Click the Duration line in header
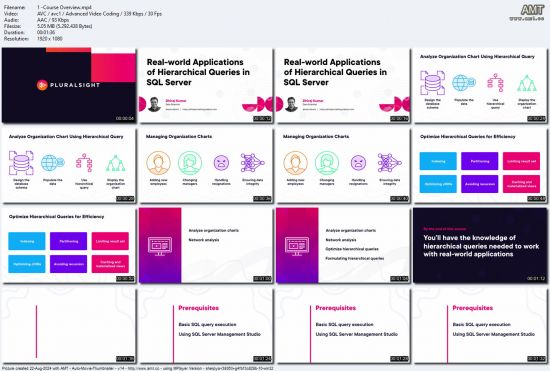Viewport: 550px width, 371px height. click(29, 33)
